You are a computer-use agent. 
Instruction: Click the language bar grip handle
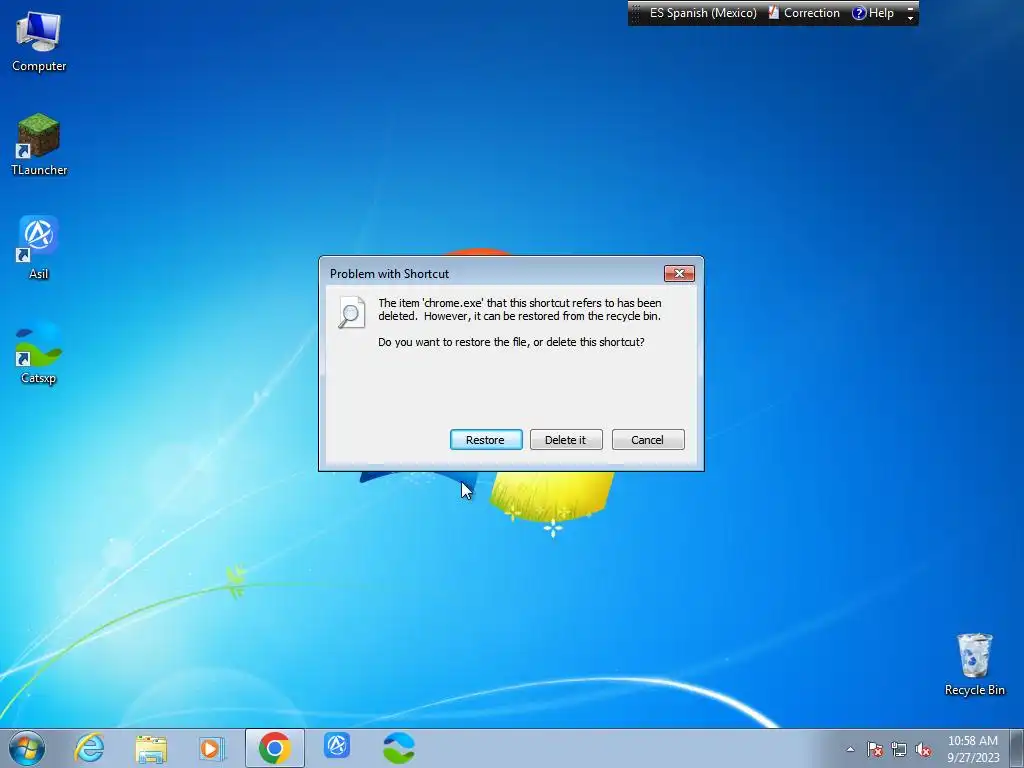[x=635, y=13]
